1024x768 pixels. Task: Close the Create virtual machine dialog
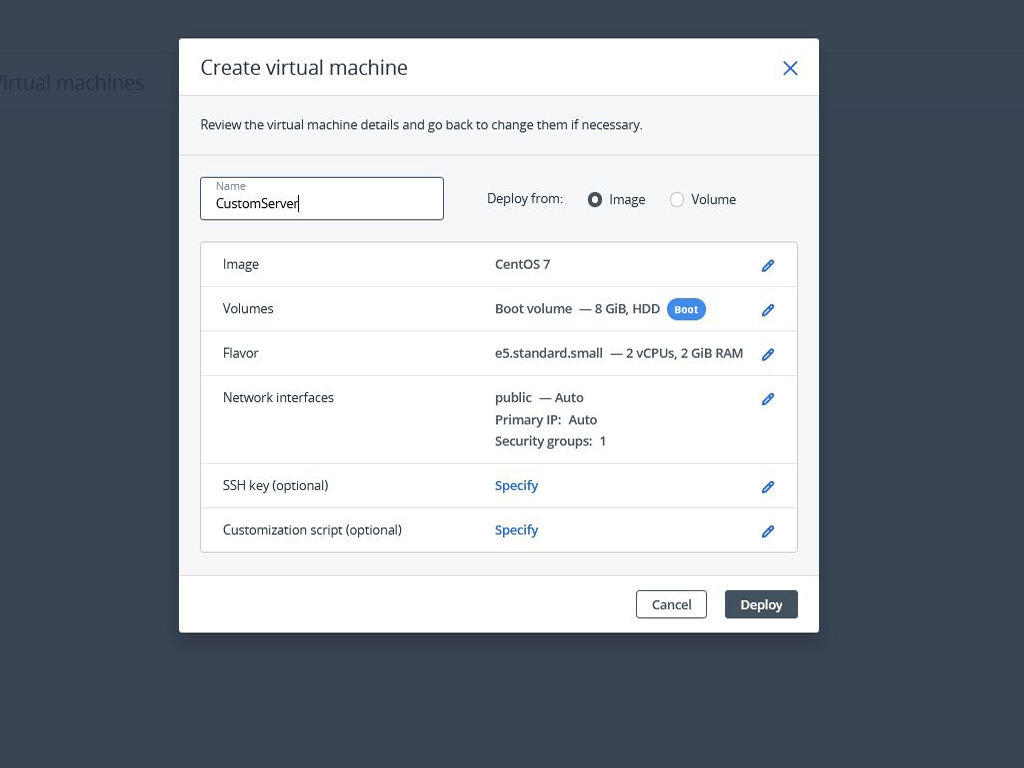[x=790, y=68]
